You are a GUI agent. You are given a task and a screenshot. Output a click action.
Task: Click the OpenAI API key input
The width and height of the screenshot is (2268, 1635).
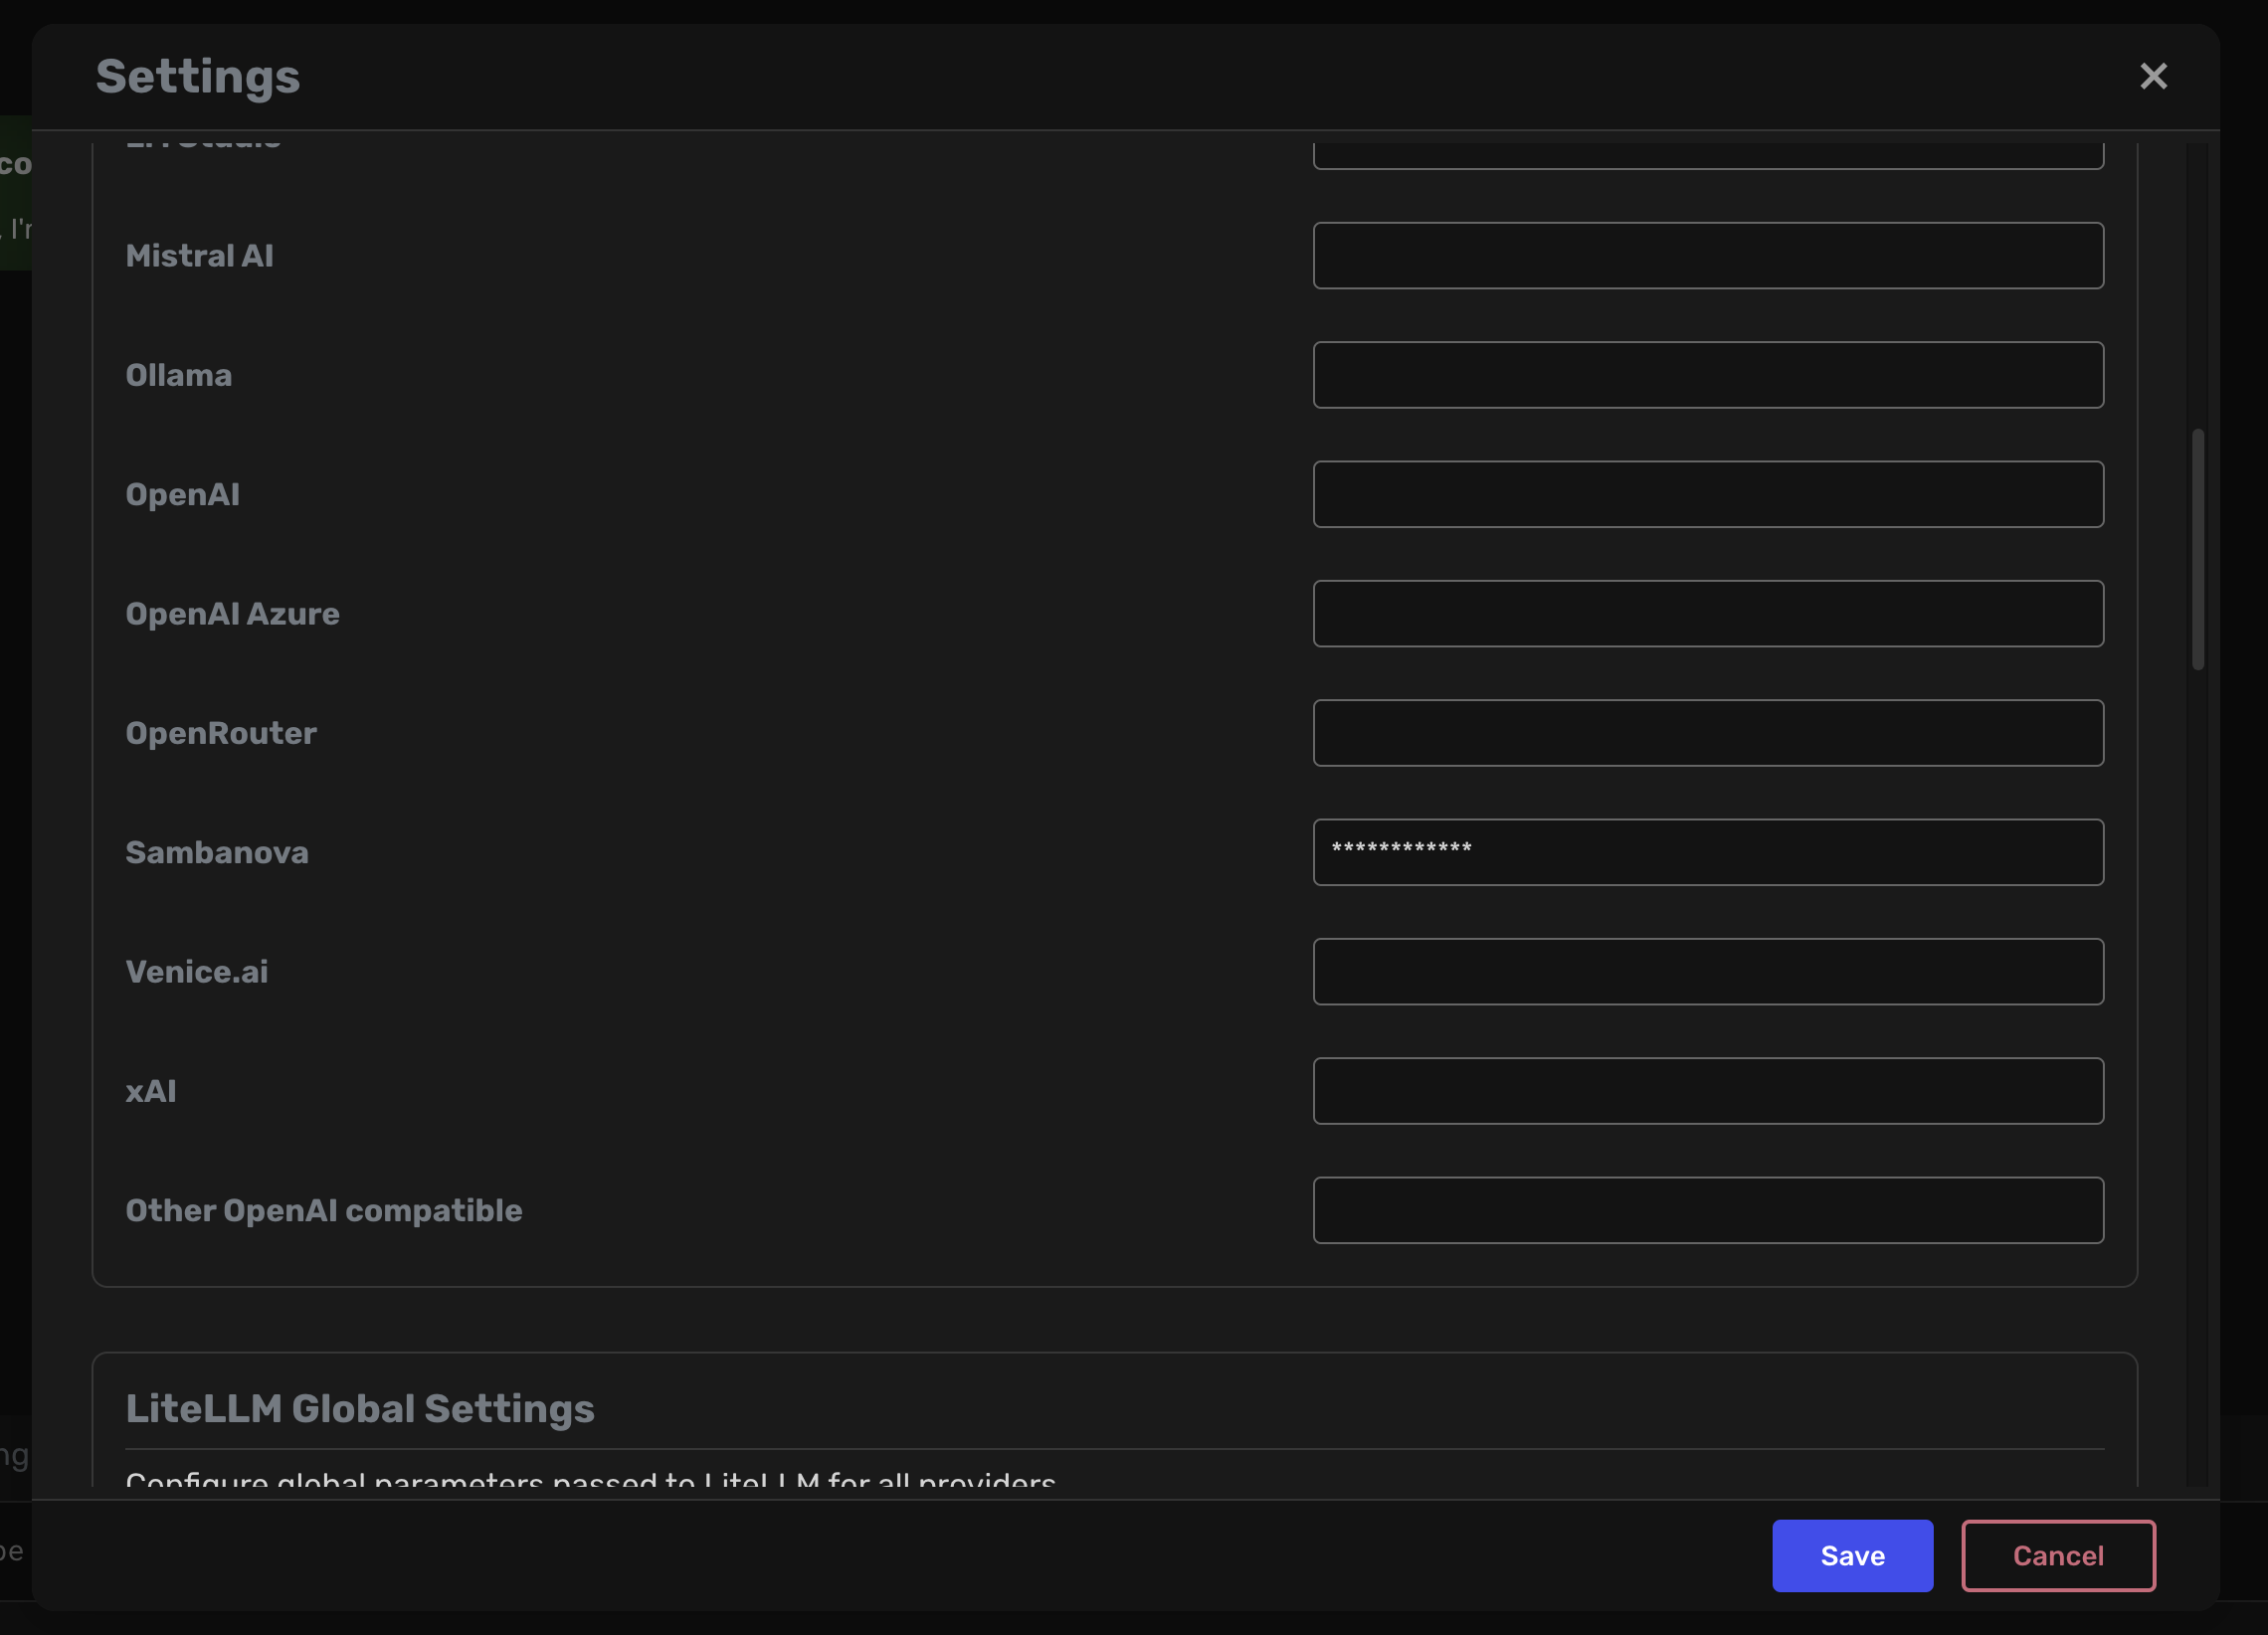pyautogui.click(x=1708, y=494)
